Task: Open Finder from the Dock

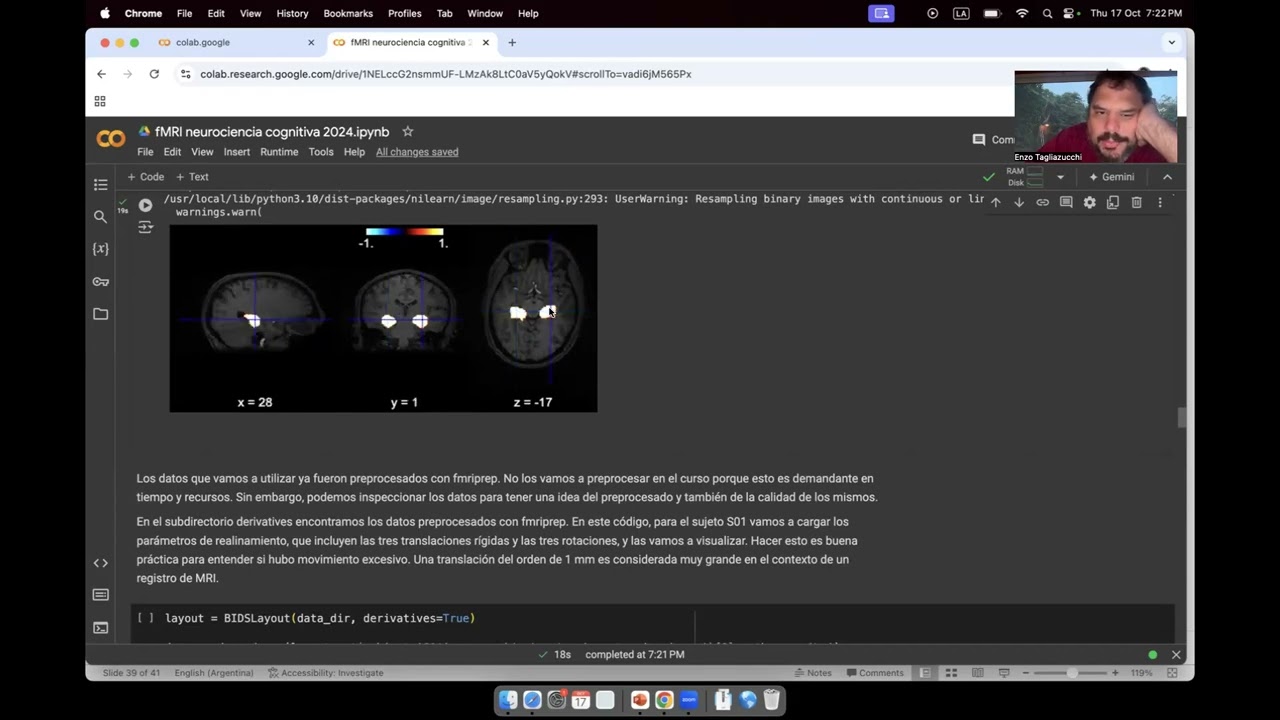Action: point(508,700)
